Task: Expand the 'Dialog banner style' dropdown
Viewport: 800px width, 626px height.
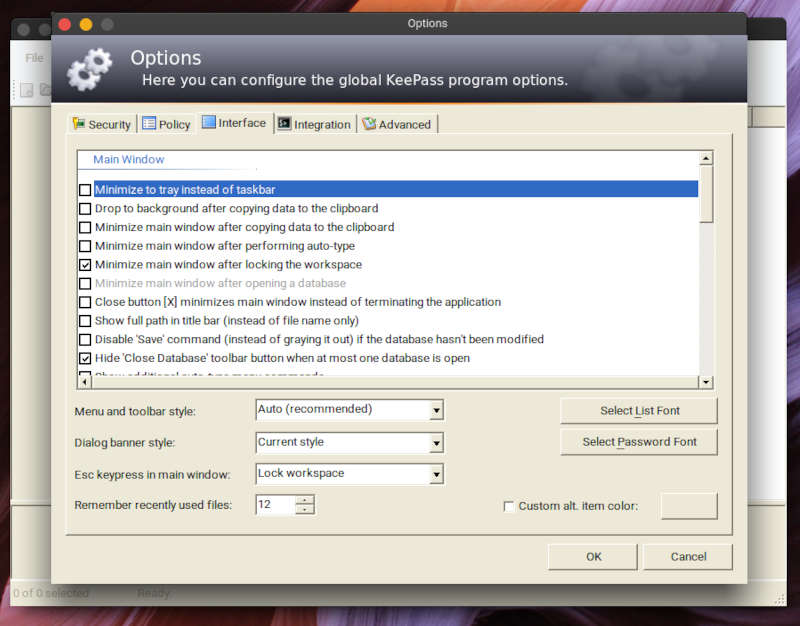Action: pyautogui.click(x=436, y=443)
